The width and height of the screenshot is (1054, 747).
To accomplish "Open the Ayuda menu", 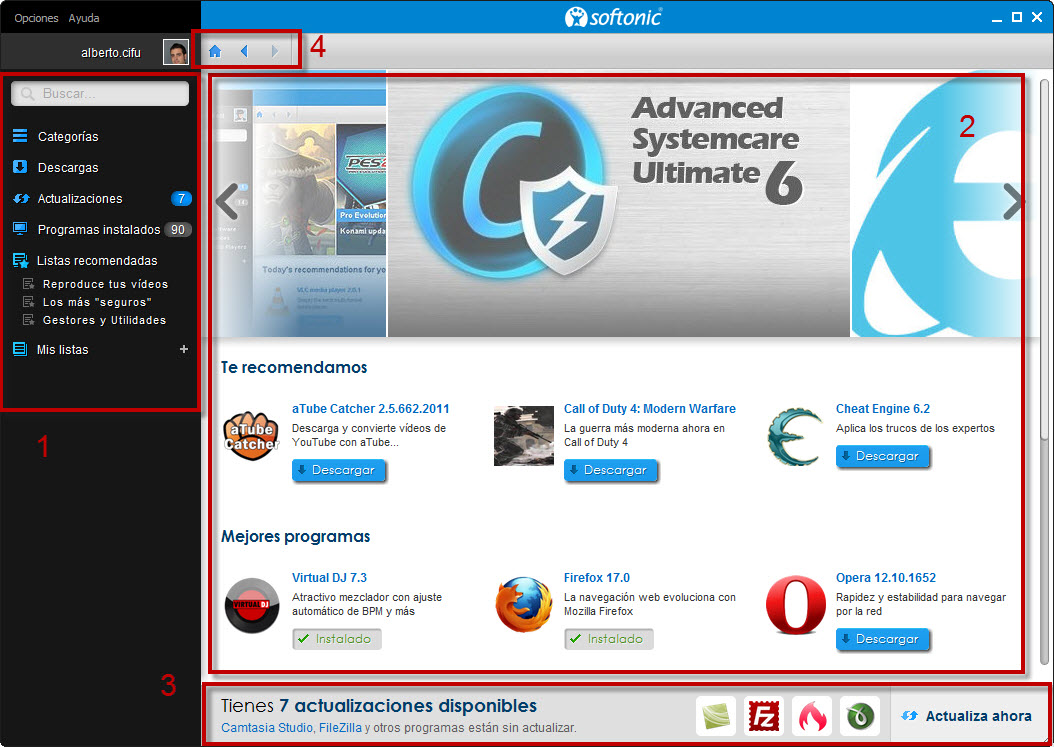I will tap(84, 17).
